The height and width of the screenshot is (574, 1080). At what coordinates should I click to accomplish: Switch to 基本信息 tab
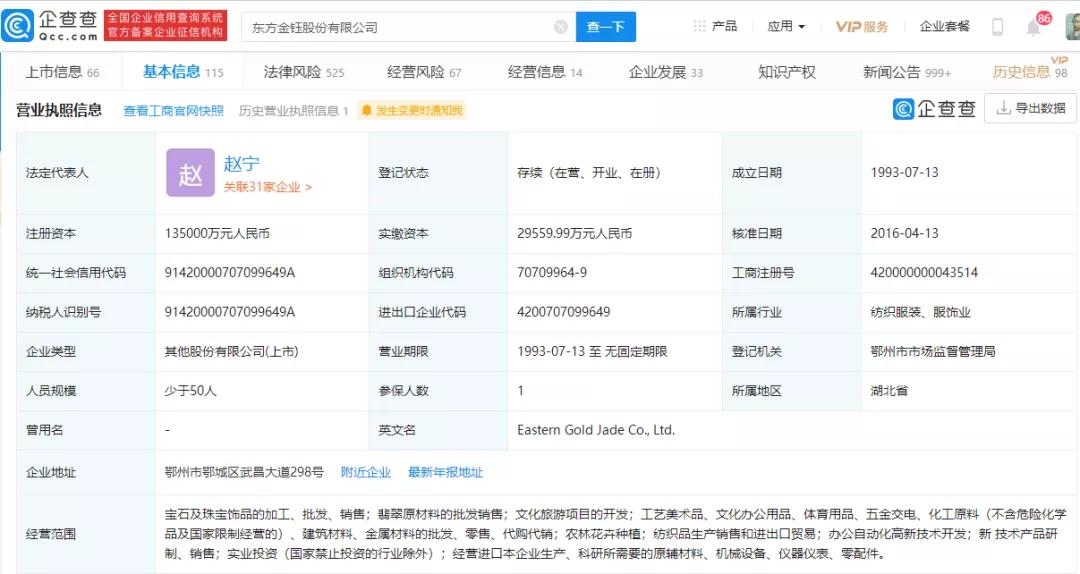click(183, 72)
